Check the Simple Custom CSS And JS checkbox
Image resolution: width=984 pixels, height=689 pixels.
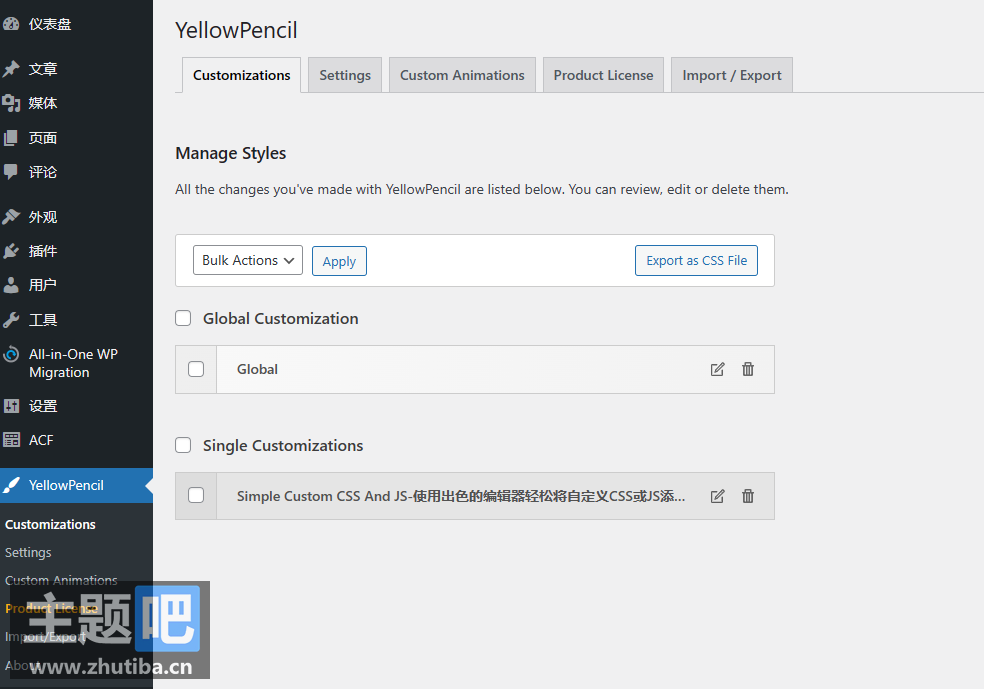tap(196, 495)
